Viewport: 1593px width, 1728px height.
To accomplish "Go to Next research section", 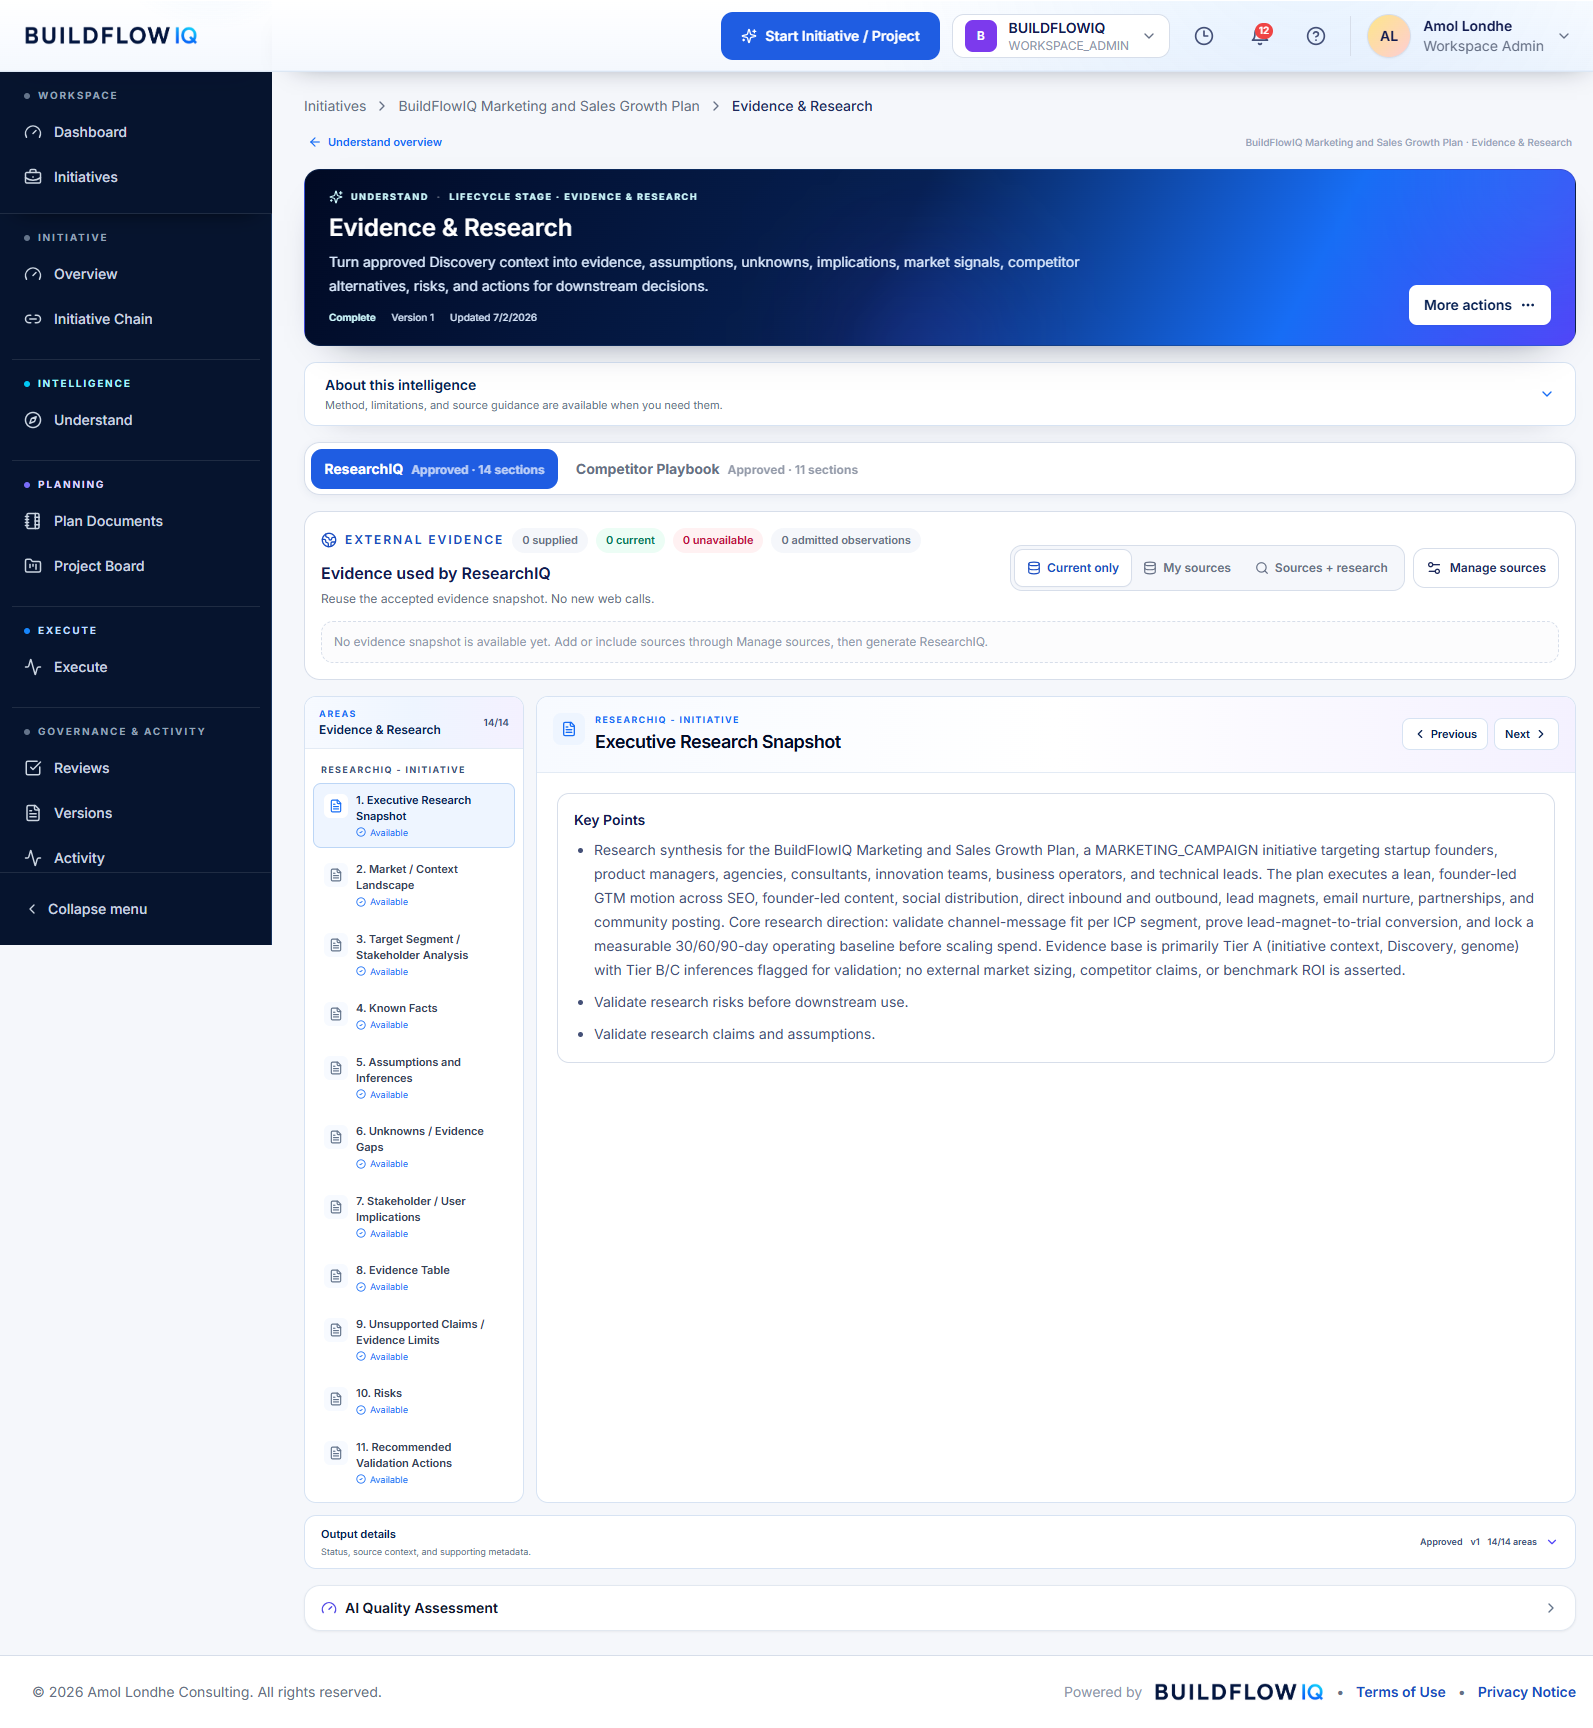I will pos(1526,734).
